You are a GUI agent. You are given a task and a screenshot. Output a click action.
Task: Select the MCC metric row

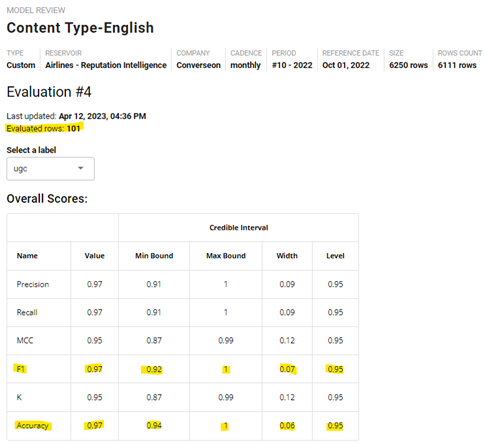[183, 340]
